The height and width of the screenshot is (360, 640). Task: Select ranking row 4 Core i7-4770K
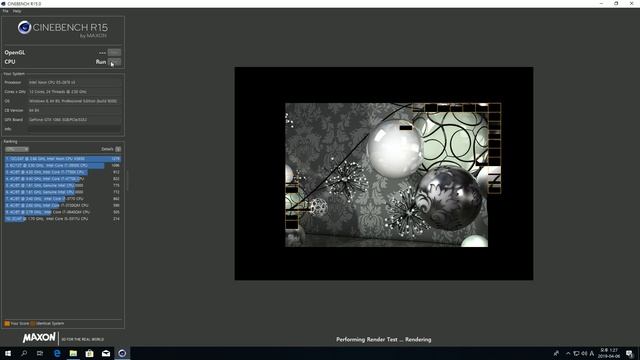coord(63,179)
